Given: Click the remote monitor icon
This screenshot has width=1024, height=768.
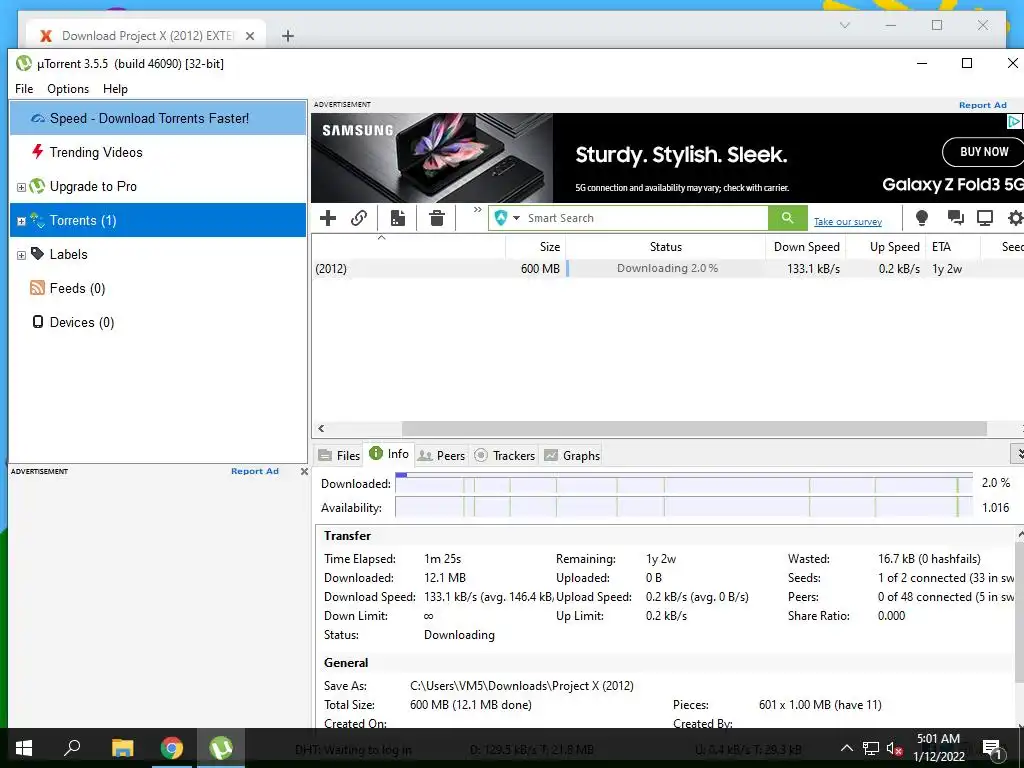Looking at the screenshot, I should [x=985, y=218].
